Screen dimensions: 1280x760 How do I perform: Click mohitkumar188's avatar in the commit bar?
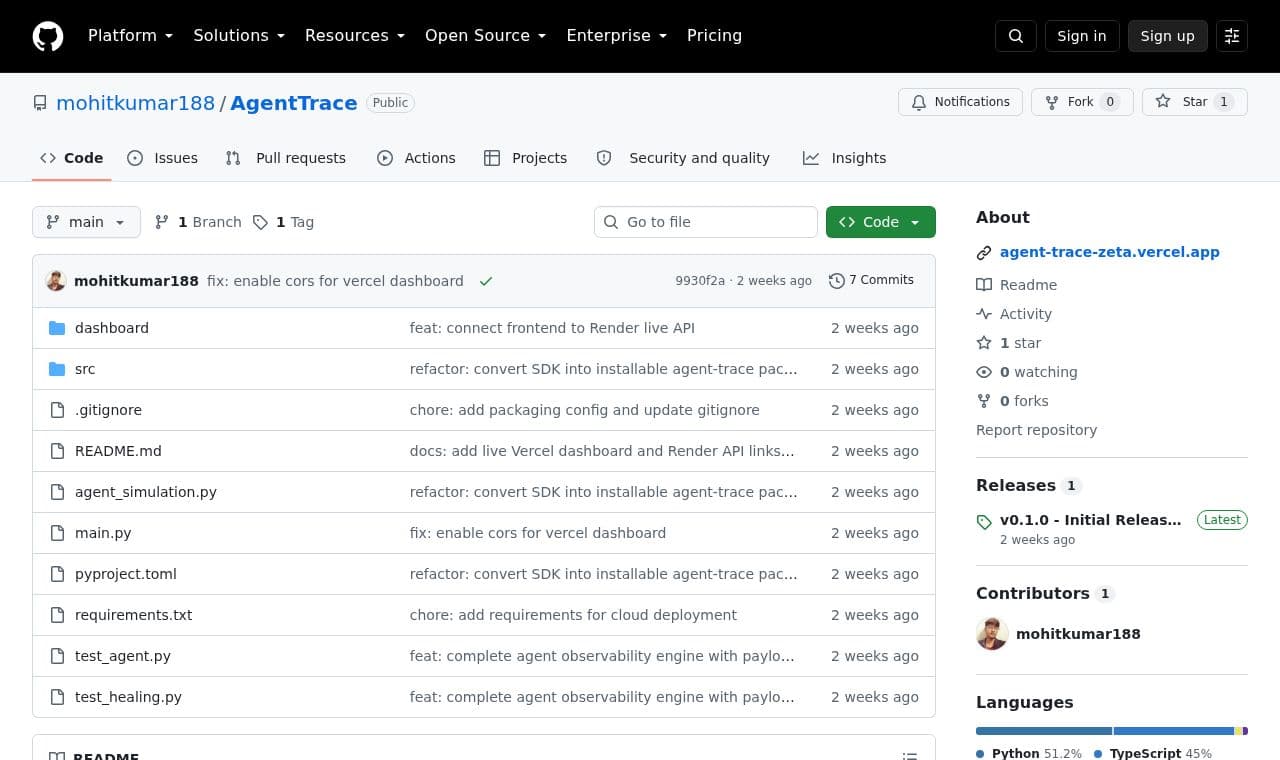56,281
